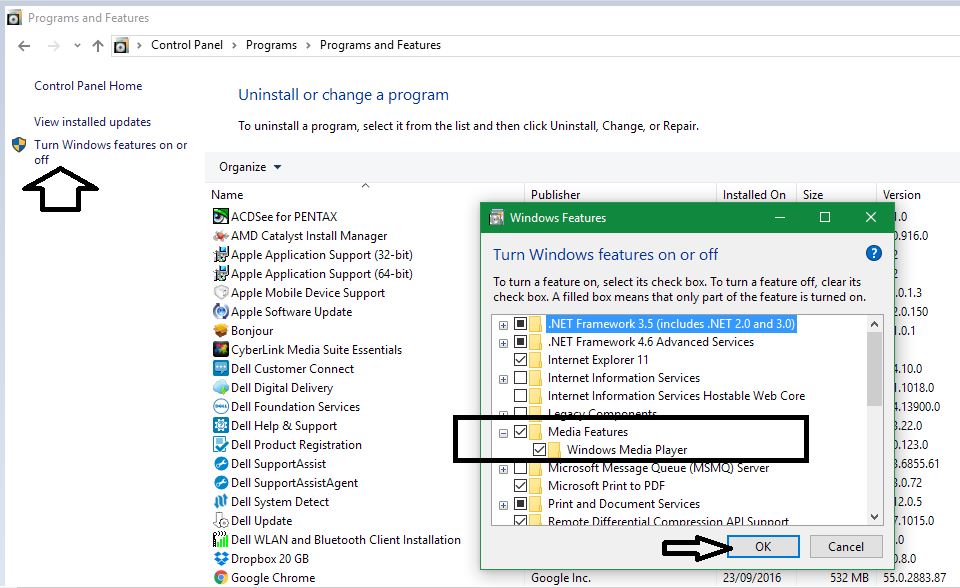
Task: Click the CyberLink Media Suite Essentials icon
Action: (220, 350)
